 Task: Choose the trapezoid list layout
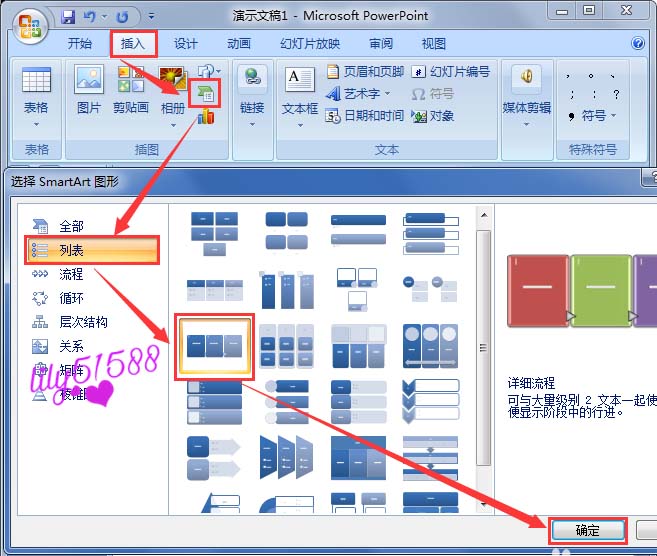tap(287, 457)
